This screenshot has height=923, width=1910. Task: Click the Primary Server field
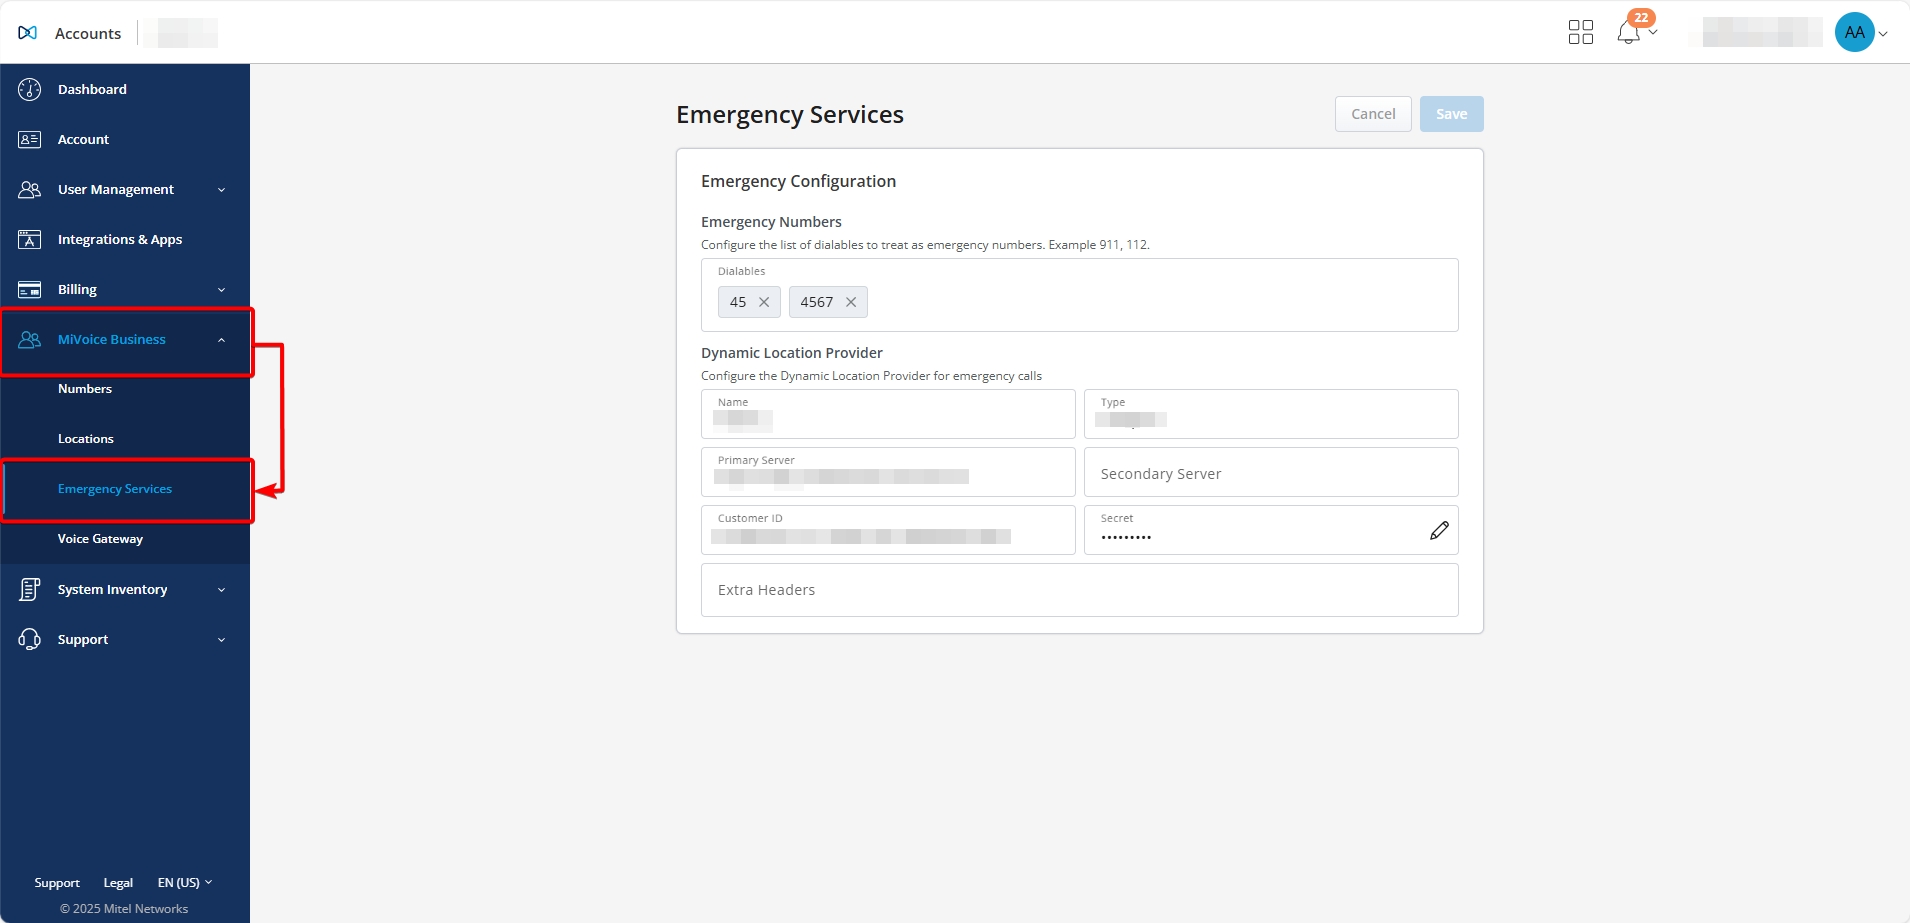pos(888,472)
